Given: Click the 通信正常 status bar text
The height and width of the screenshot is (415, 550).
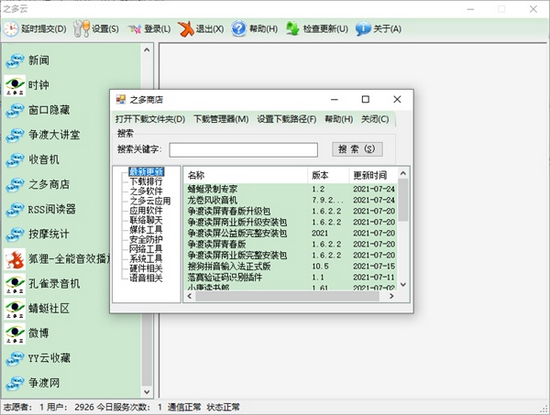Looking at the screenshot, I should click(x=184, y=407).
